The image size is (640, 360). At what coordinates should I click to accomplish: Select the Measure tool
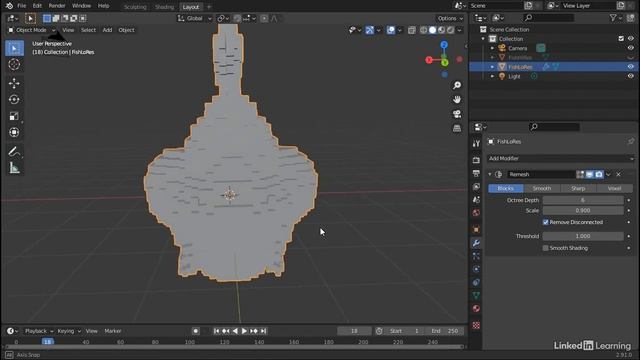[x=14, y=168]
